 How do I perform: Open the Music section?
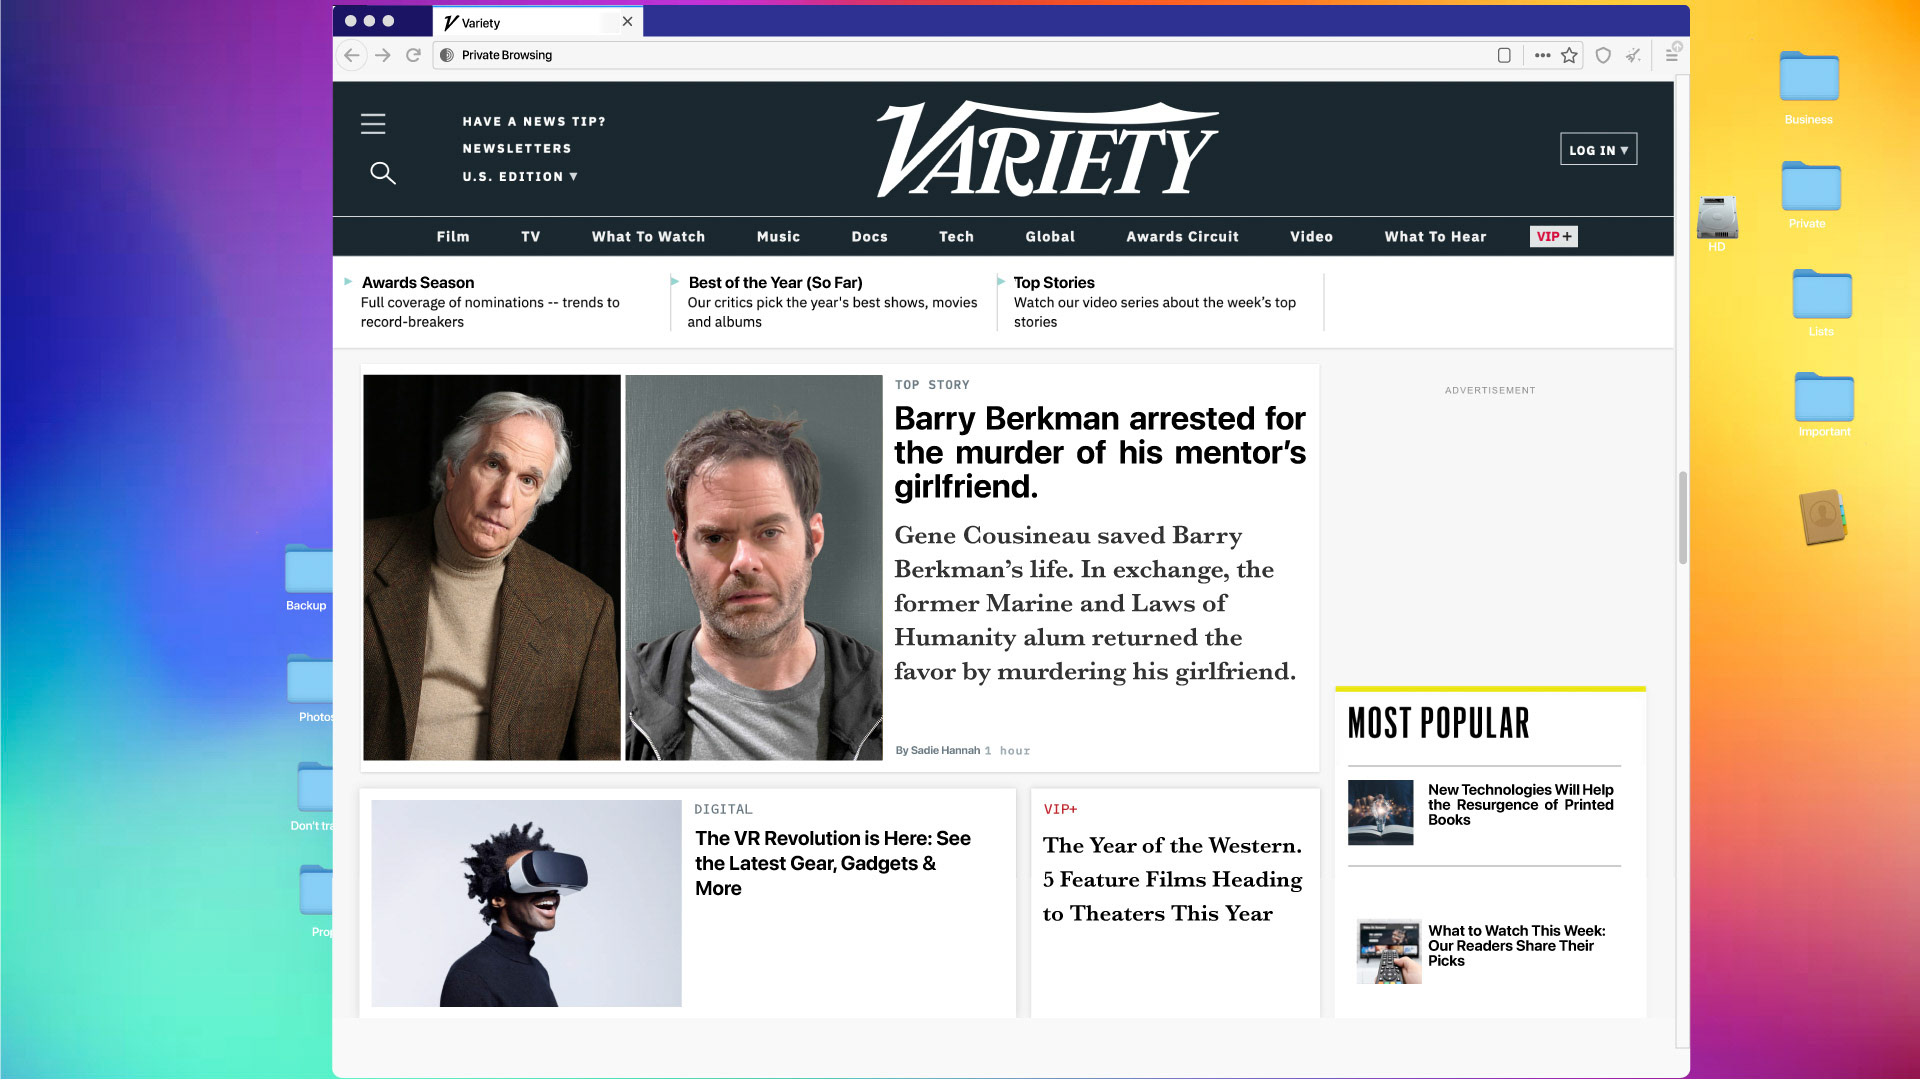(x=778, y=237)
